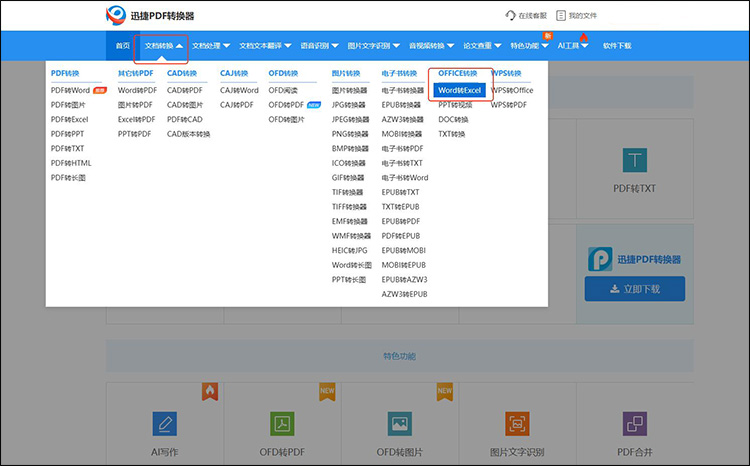Image resolution: width=750 pixels, height=466 pixels.
Task: Open the PDF转PPT link
Action: [67, 134]
